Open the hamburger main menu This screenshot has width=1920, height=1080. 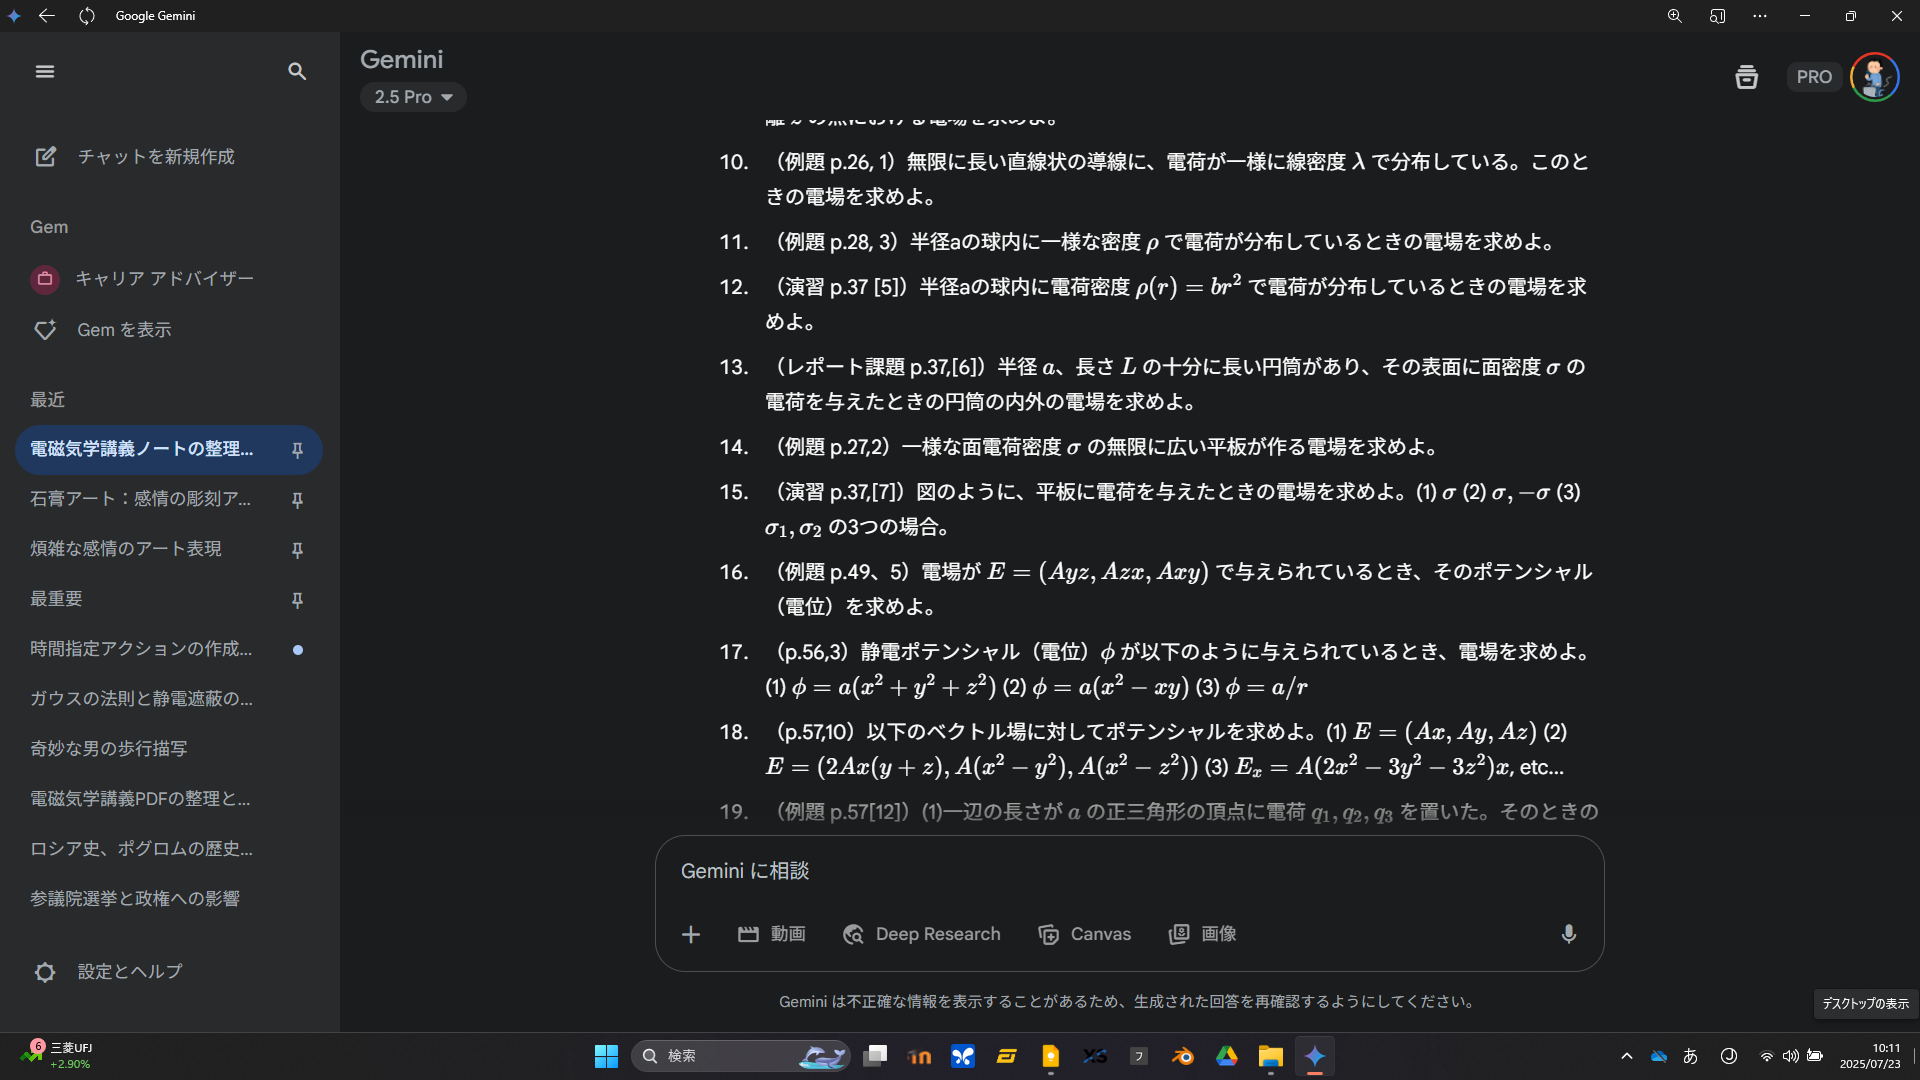click(x=45, y=72)
